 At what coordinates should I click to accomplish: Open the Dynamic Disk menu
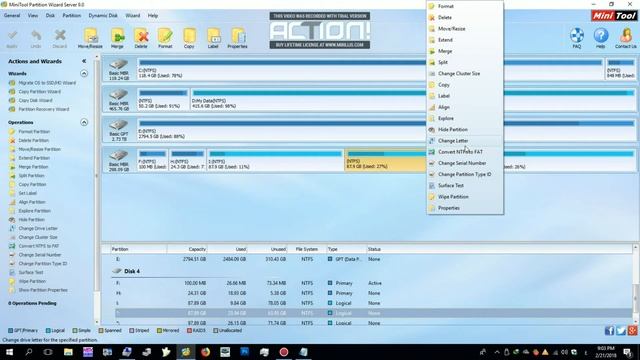pyautogui.click(x=103, y=16)
